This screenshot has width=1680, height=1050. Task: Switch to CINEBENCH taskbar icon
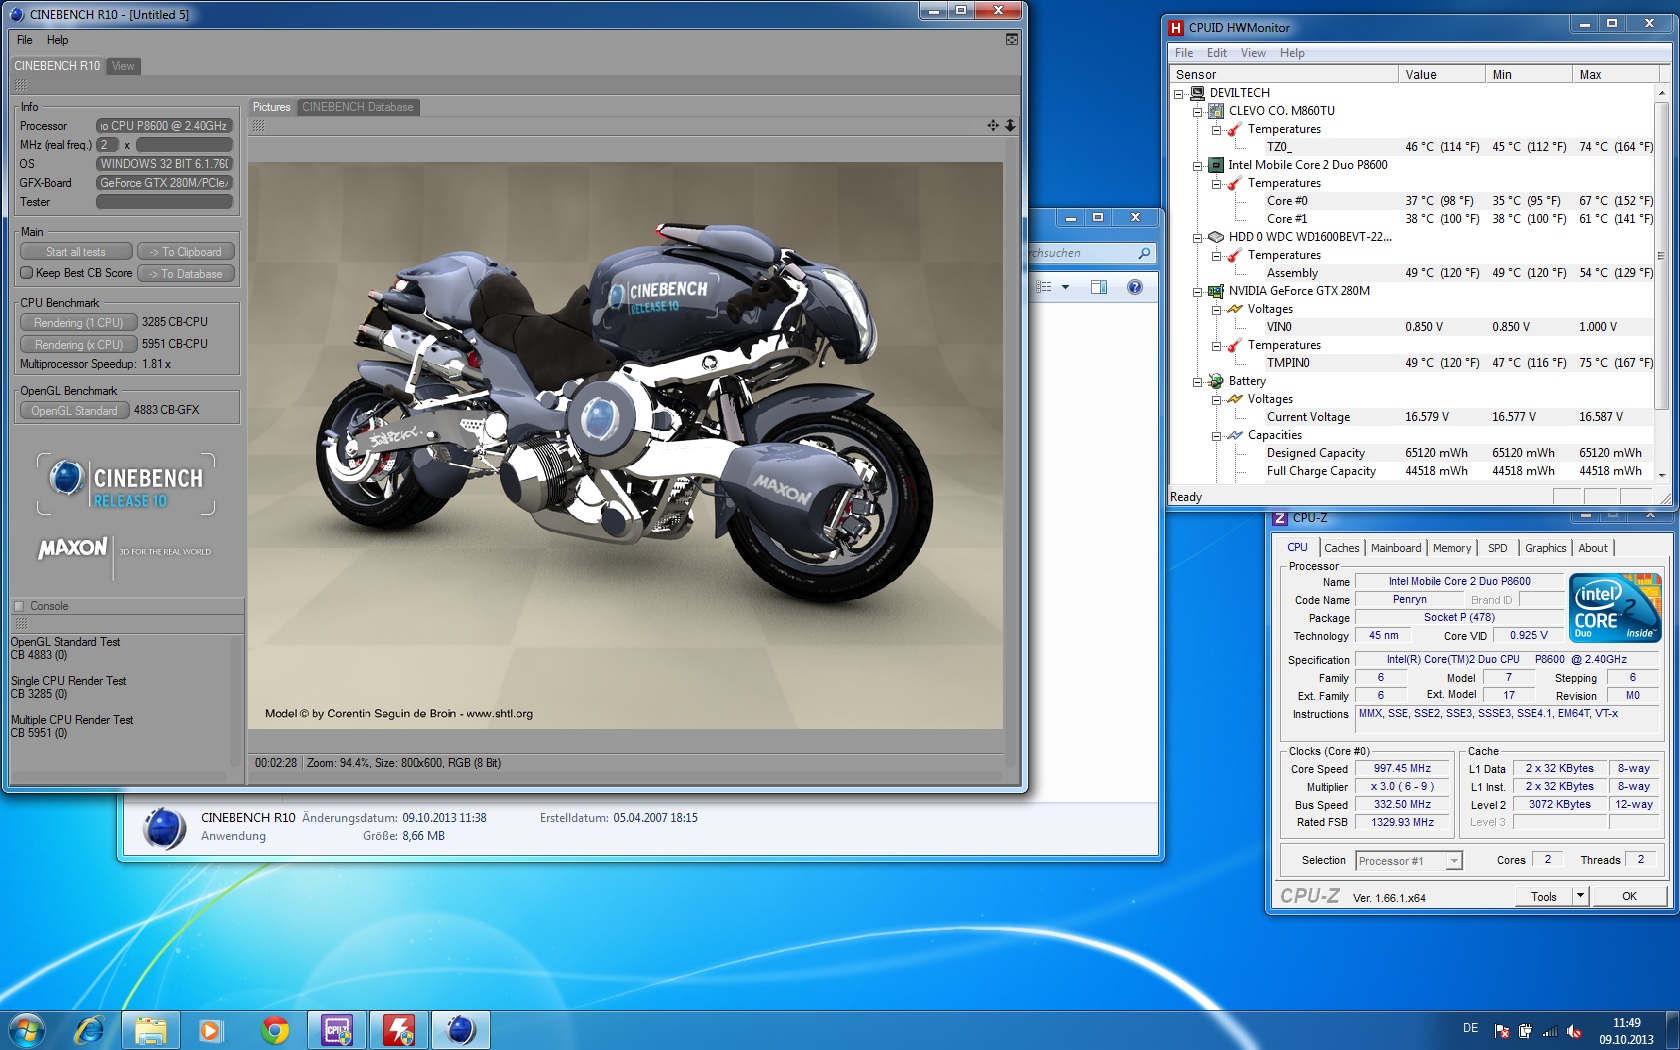point(461,1029)
